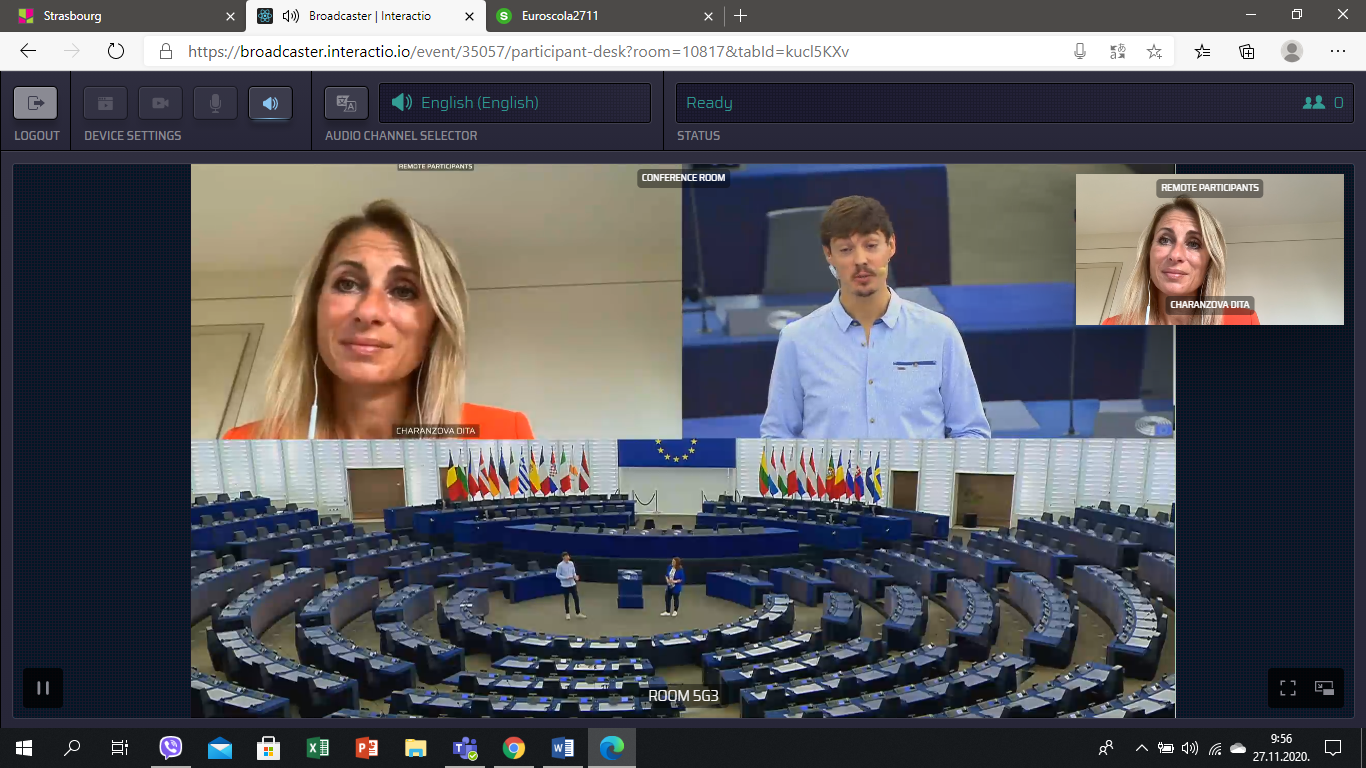Enter fullscreen video mode
This screenshot has width=1366, height=768.
[x=1288, y=688]
